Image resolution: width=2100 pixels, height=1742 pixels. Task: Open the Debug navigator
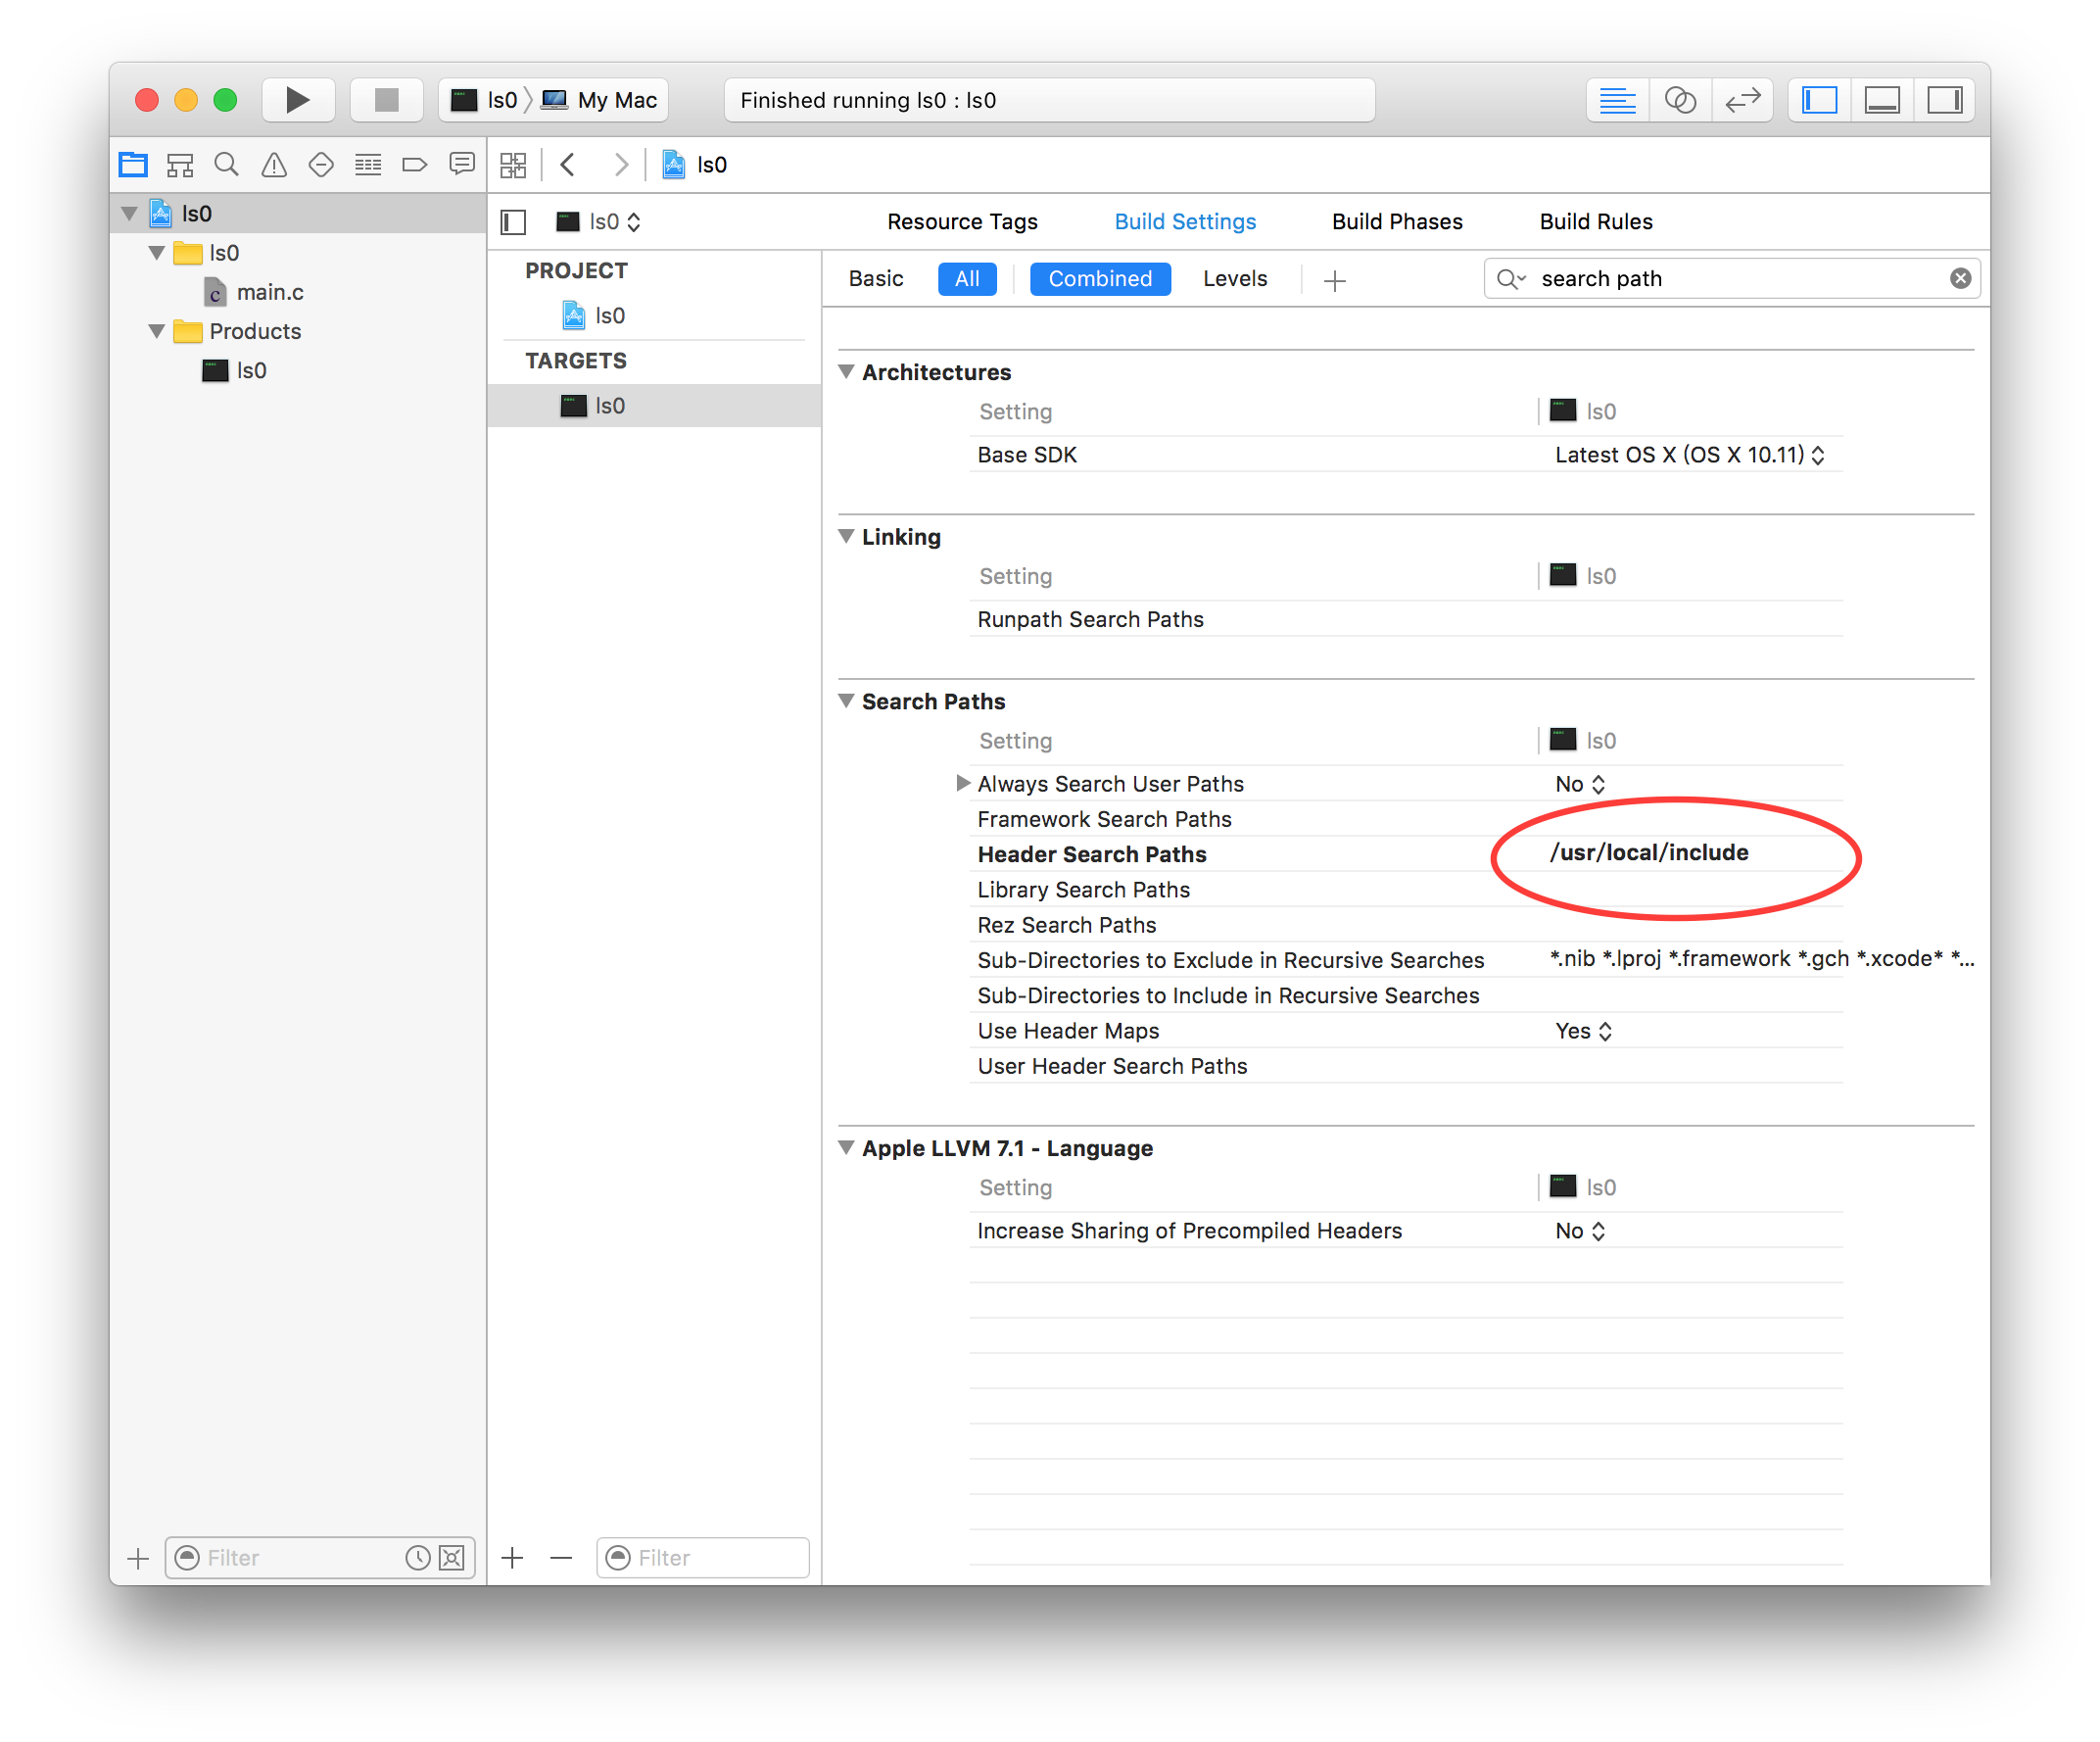pyautogui.click(x=368, y=164)
